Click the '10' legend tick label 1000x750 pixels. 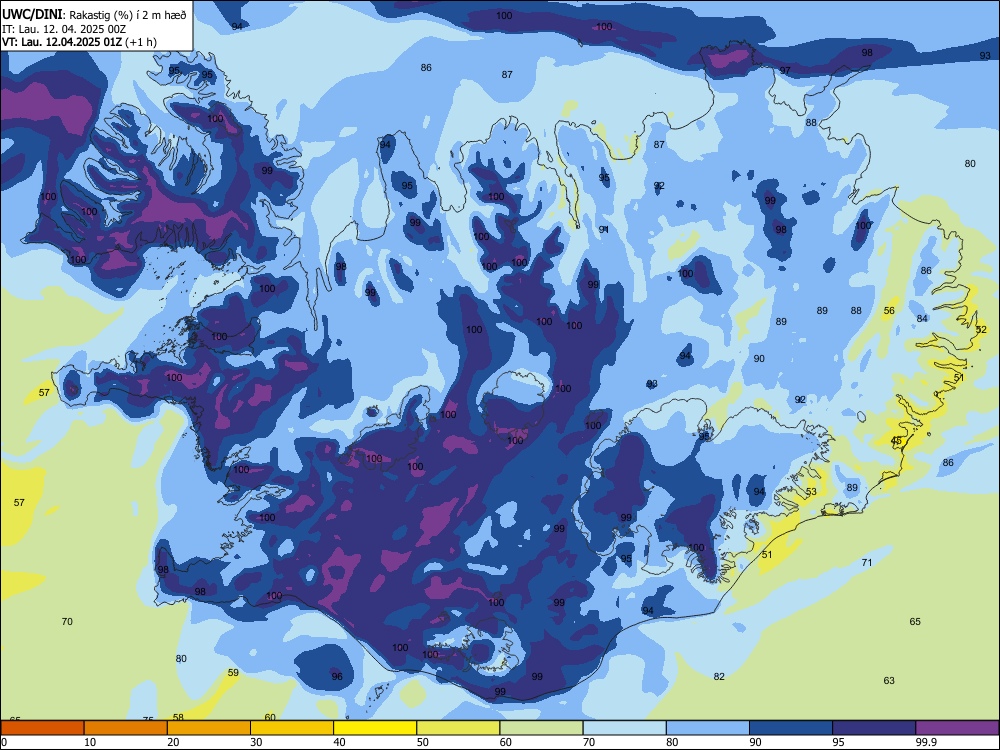[x=90, y=742]
